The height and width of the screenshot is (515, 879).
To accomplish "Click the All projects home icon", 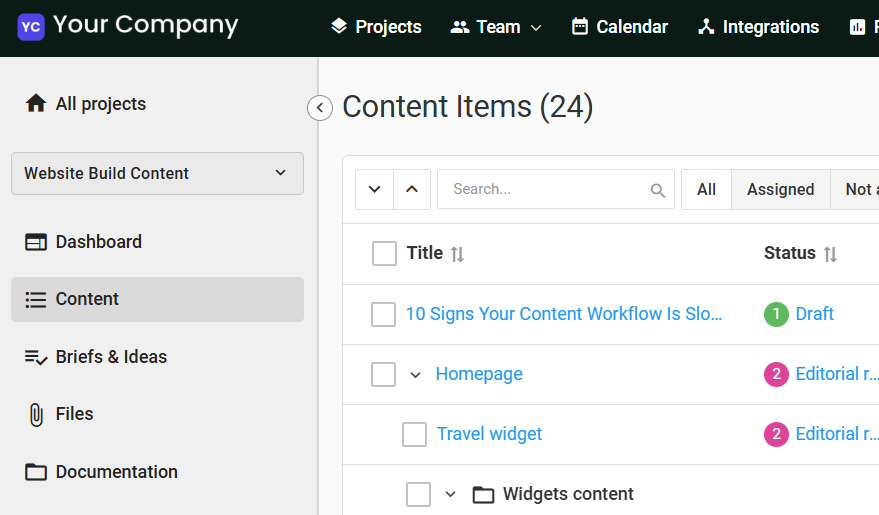I will tap(36, 103).
